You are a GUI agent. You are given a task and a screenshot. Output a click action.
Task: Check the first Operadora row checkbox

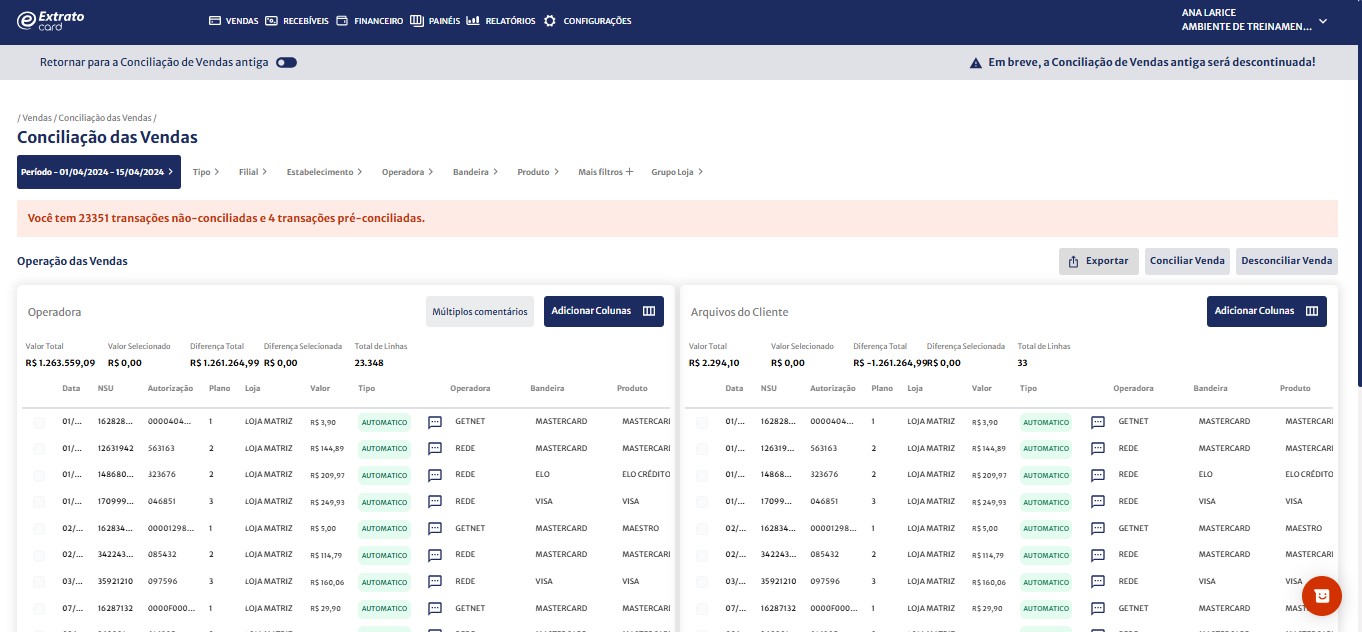(39, 423)
